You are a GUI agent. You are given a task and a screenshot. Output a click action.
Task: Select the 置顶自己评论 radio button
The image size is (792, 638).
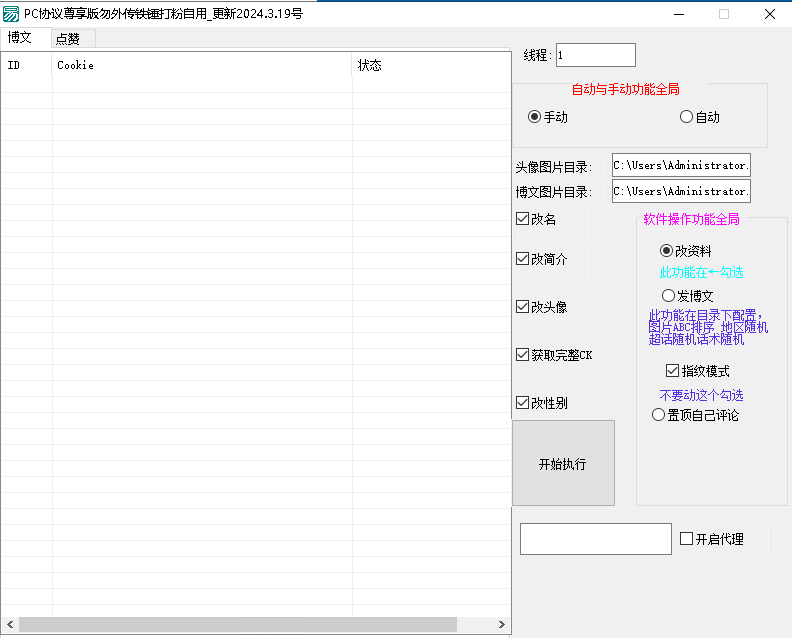(x=658, y=415)
